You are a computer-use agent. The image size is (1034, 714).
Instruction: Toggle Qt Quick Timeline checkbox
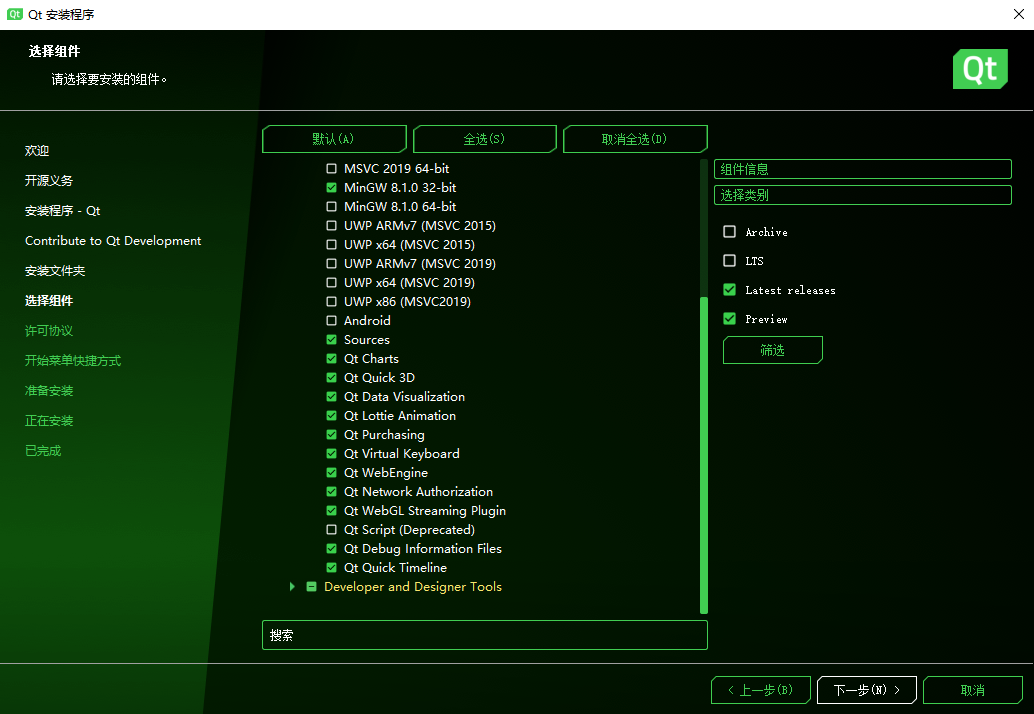332,568
